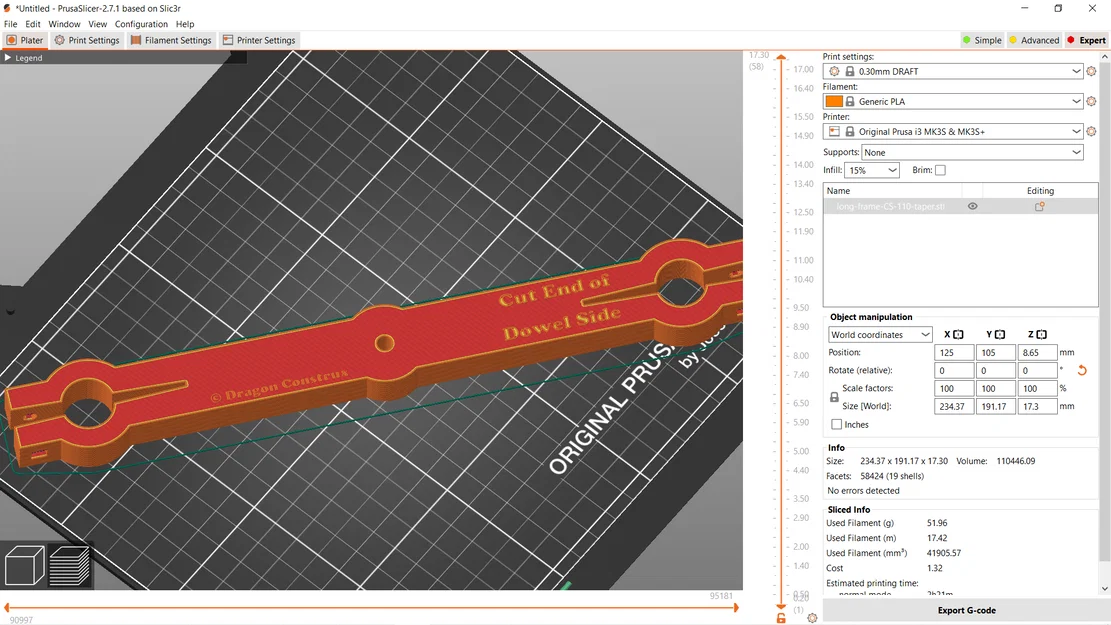Open the File menu
Screen dimensions: 1111x625
pyautogui.click(x=11, y=24)
